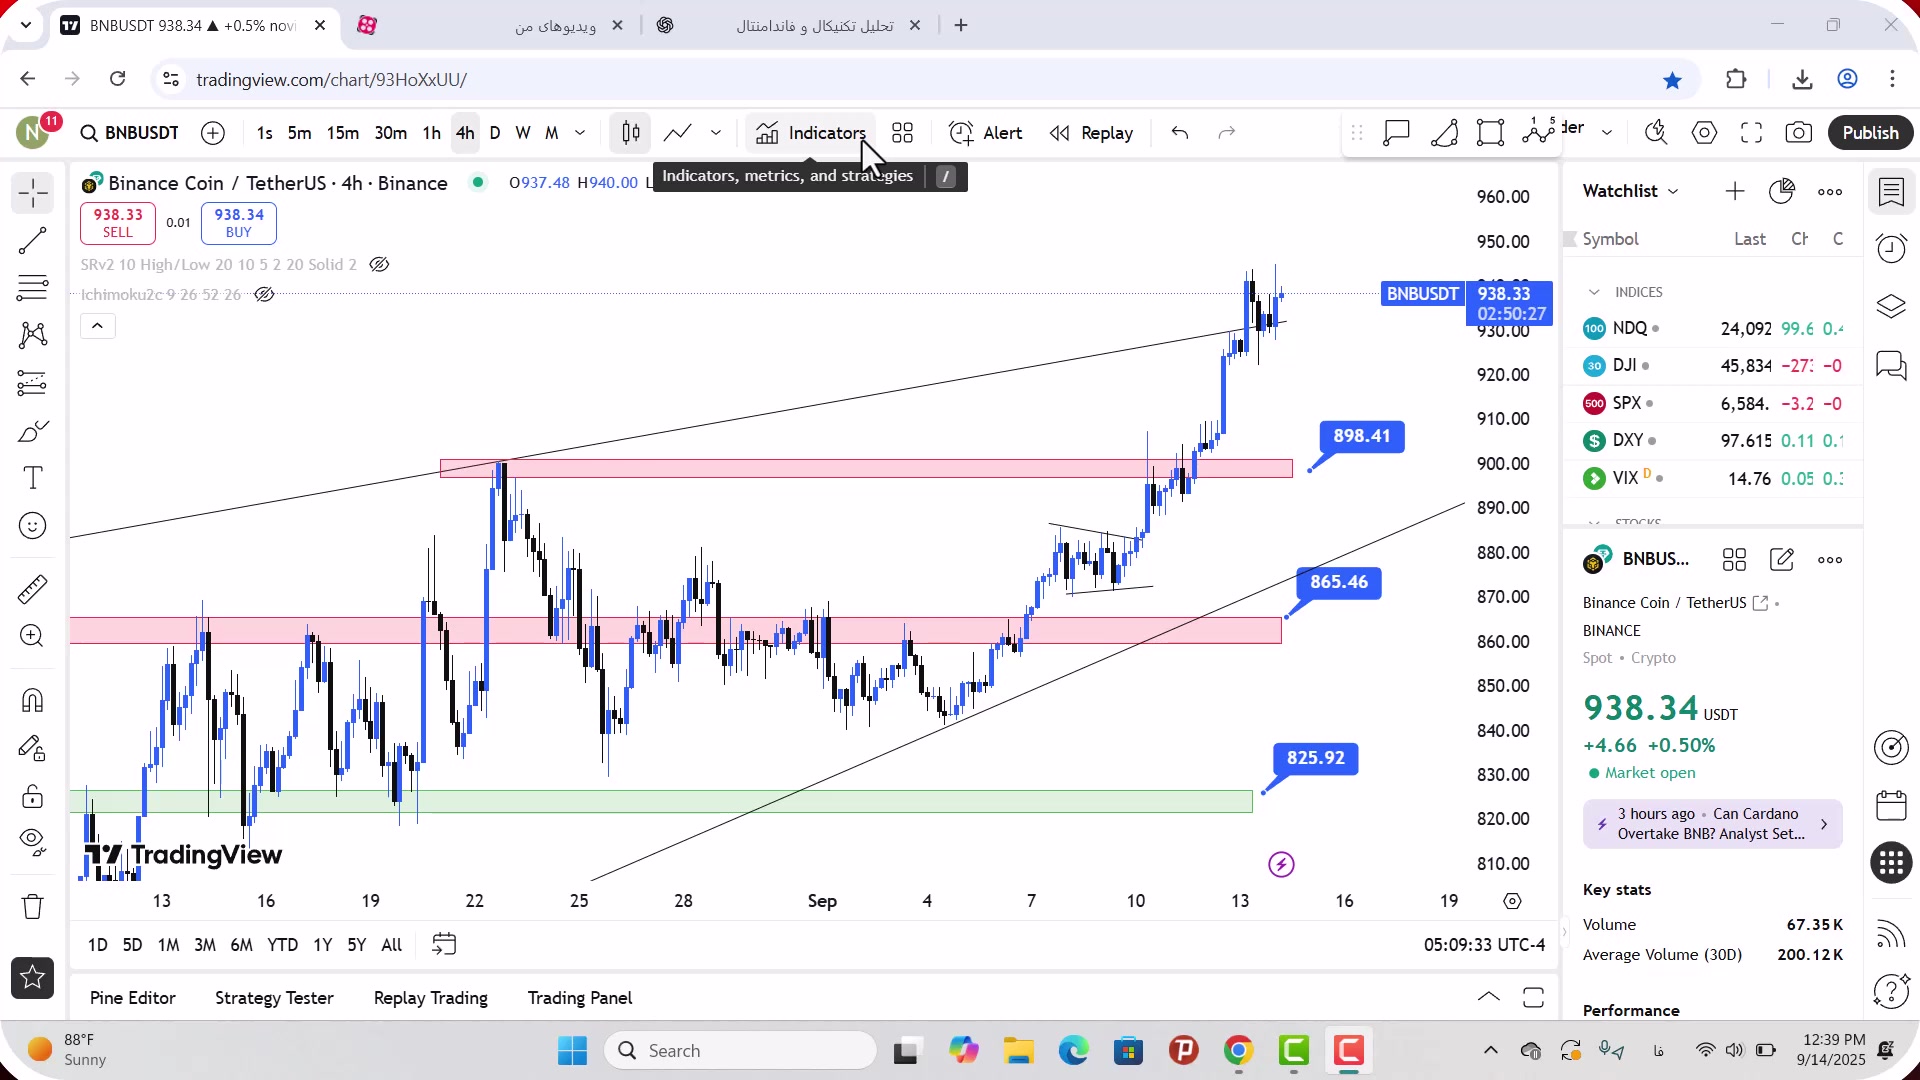
Task: Open the alerts clock icon in right sidebar
Action: pos(1892,248)
